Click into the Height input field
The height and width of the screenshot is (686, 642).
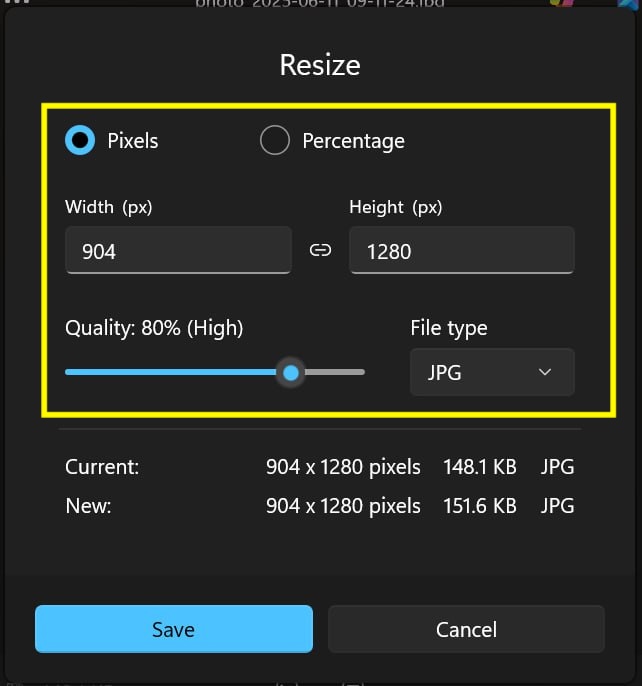click(461, 251)
